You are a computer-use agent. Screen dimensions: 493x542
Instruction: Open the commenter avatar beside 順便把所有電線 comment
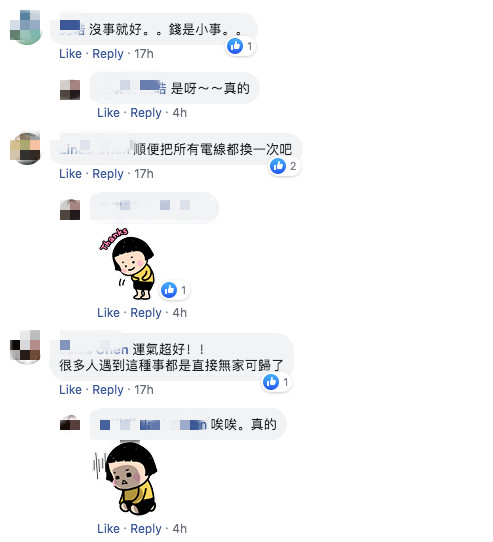pos(25,148)
